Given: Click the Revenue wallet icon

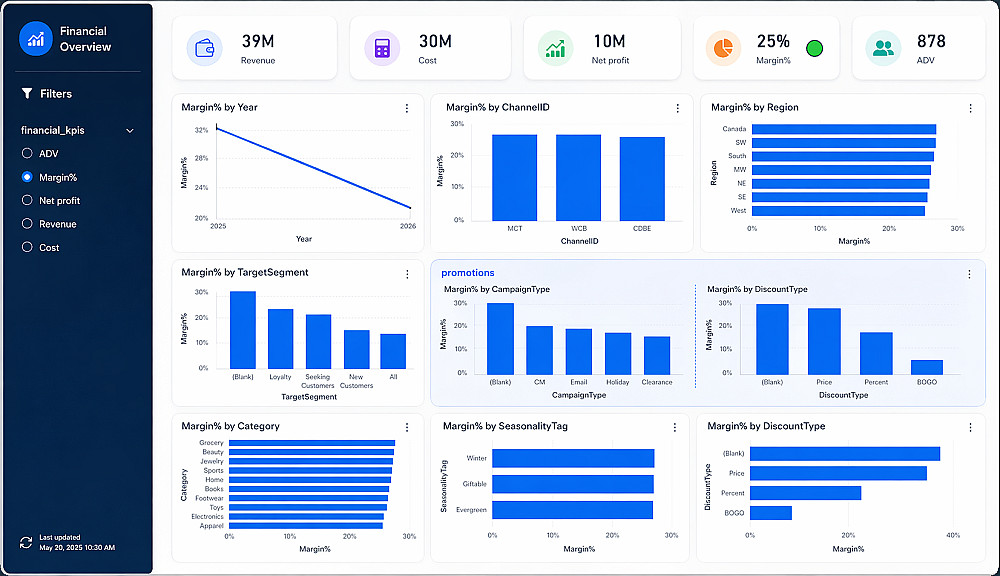Looking at the screenshot, I should click(x=205, y=48).
